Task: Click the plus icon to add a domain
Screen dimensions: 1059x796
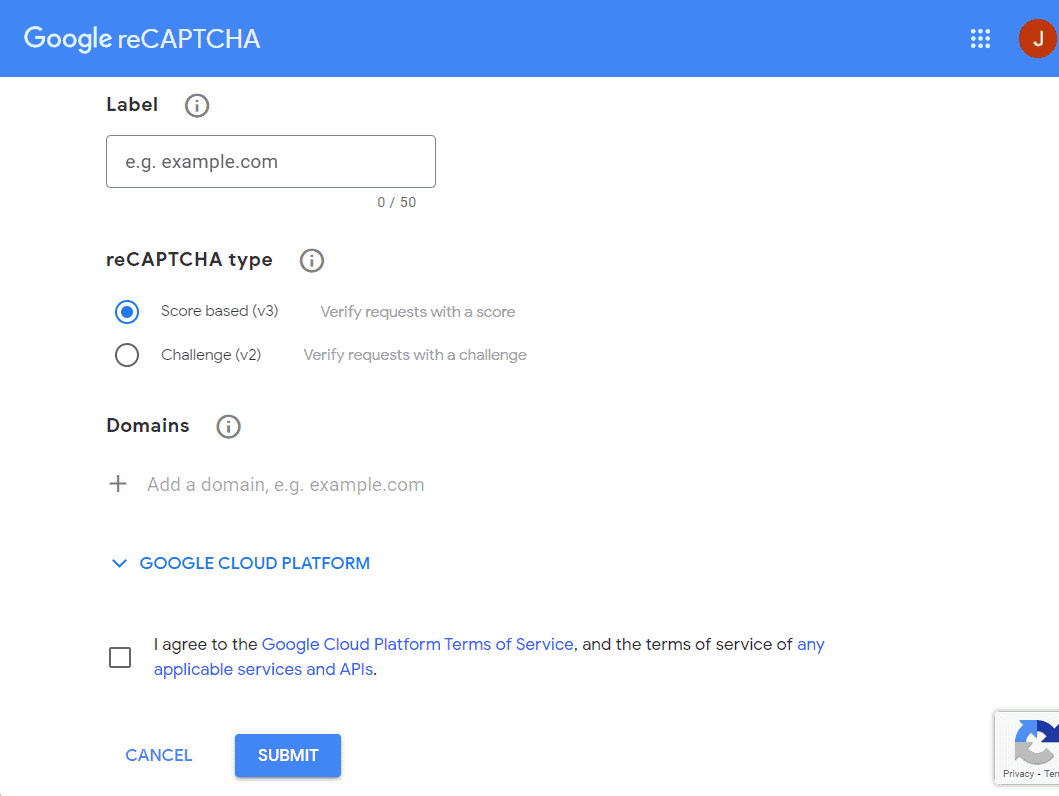Action: coord(118,483)
